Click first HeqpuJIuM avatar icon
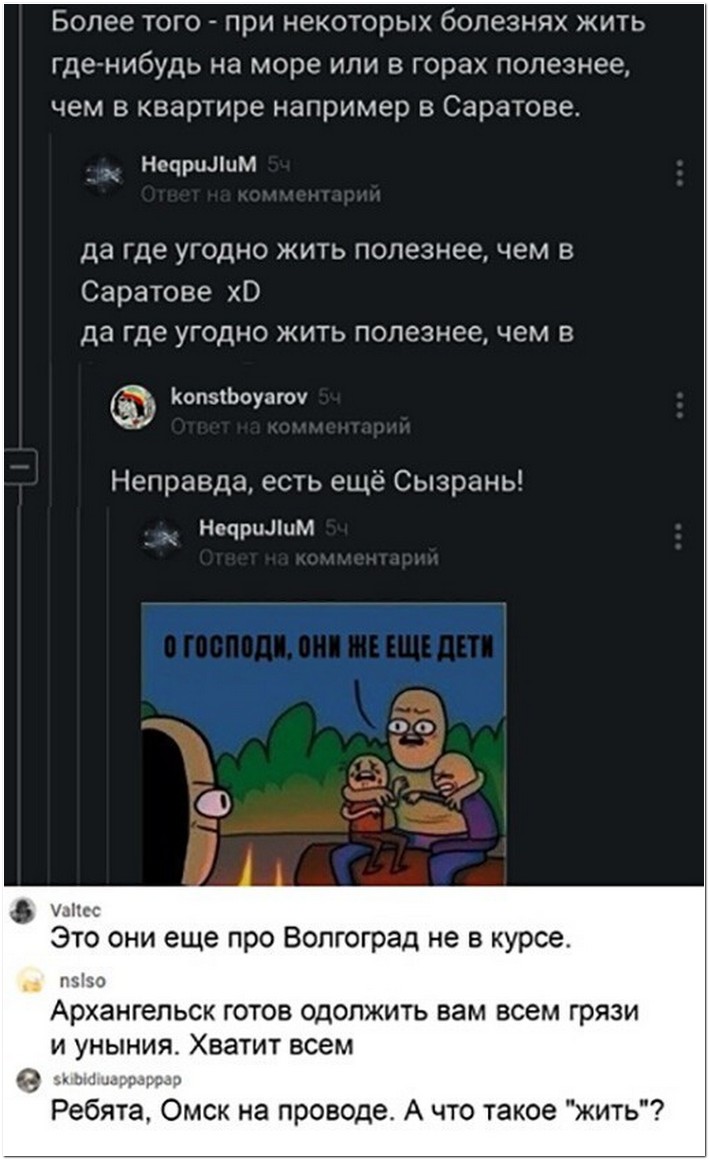The image size is (709, 1160). 103,175
